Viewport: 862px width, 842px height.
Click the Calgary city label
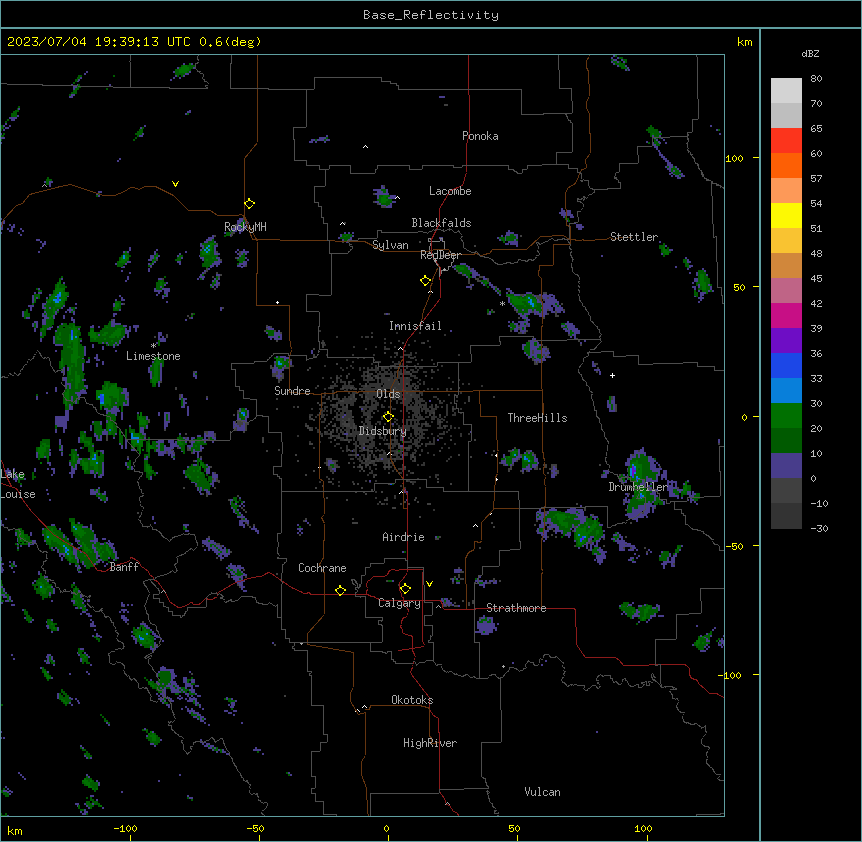[x=399, y=603]
